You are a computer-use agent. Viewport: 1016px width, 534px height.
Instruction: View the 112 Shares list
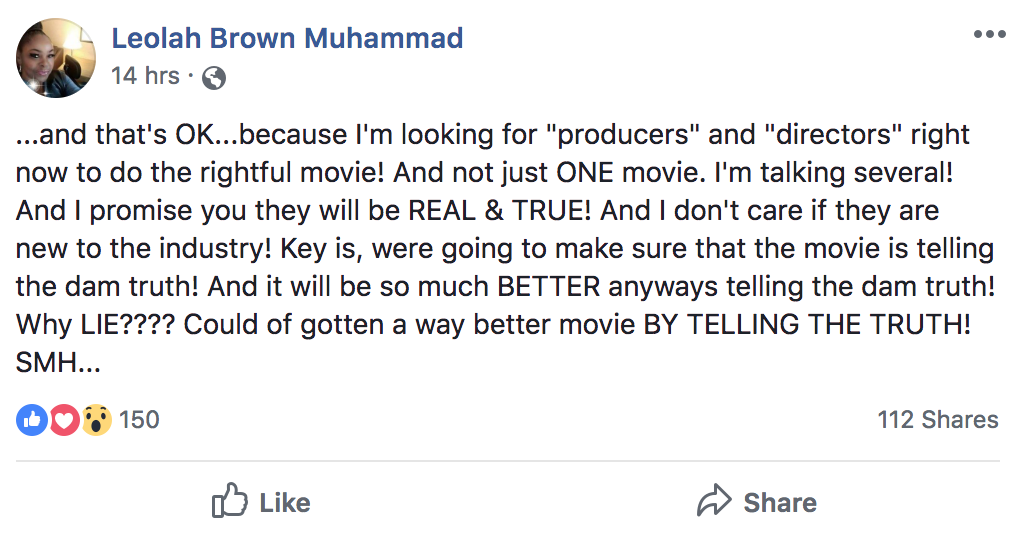click(937, 420)
